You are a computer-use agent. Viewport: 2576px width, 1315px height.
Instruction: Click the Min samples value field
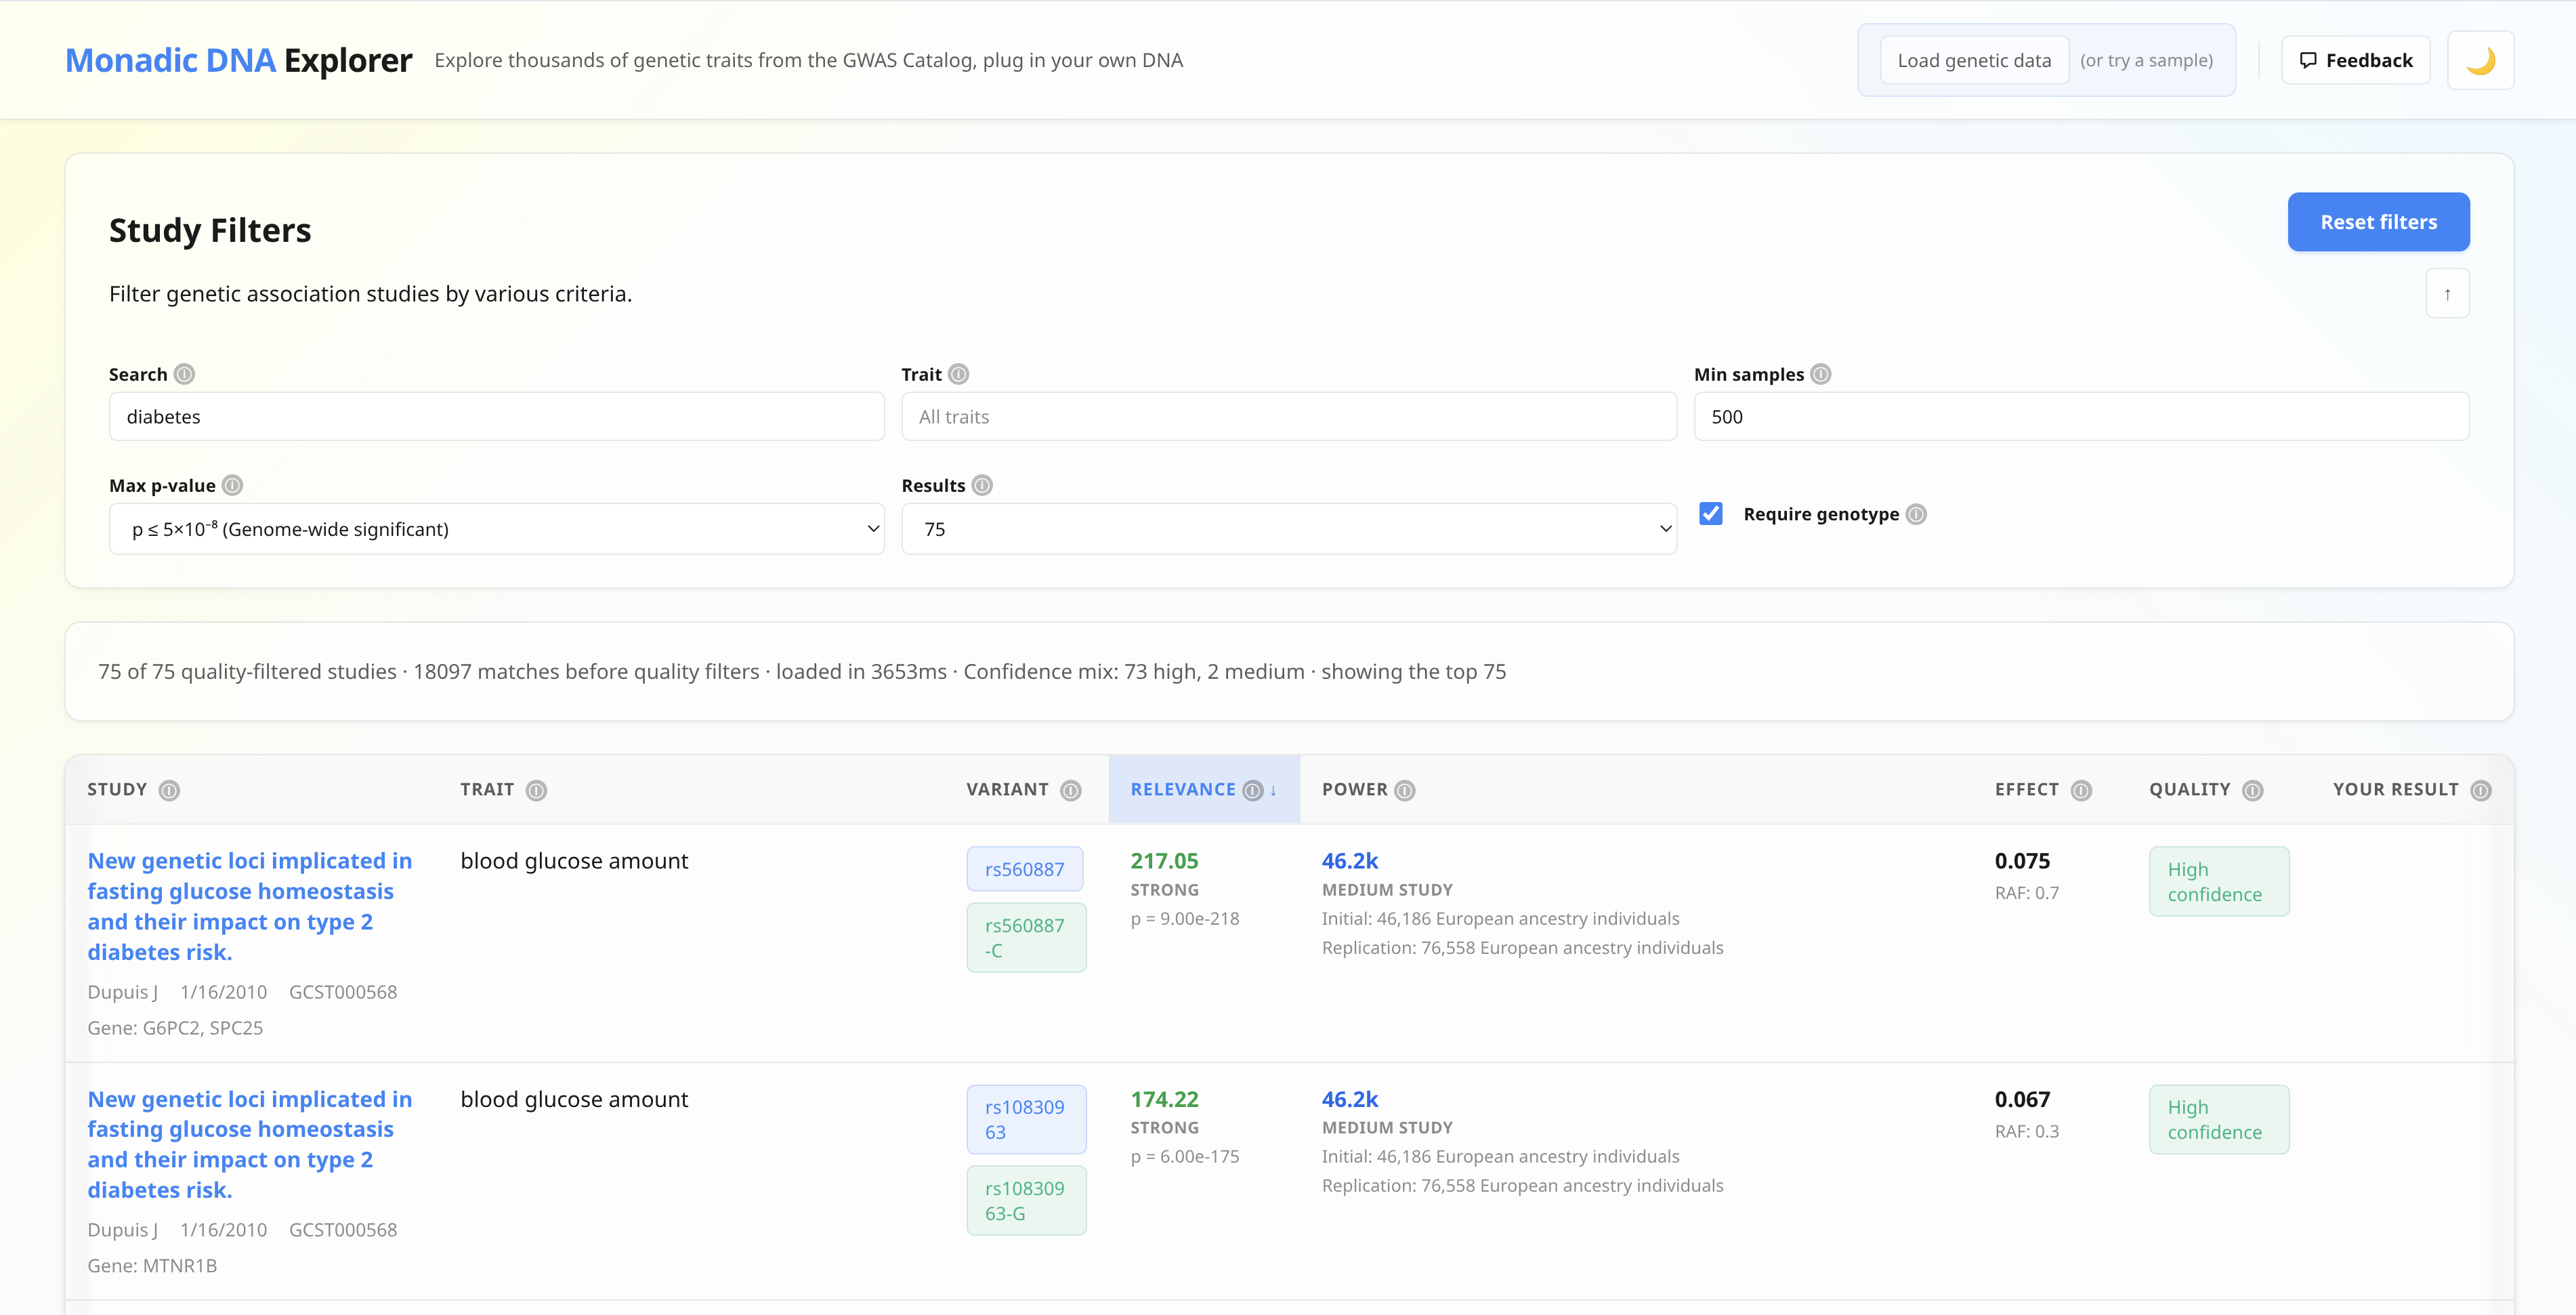pos(2081,416)
